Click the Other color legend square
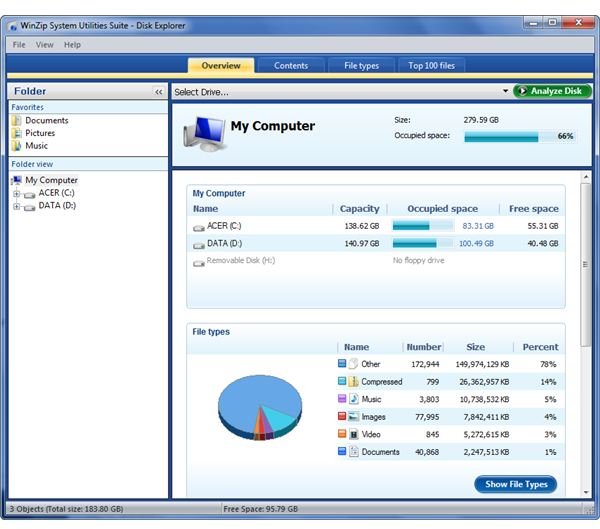This screenshot has width=600, height=529. (342, 363)
